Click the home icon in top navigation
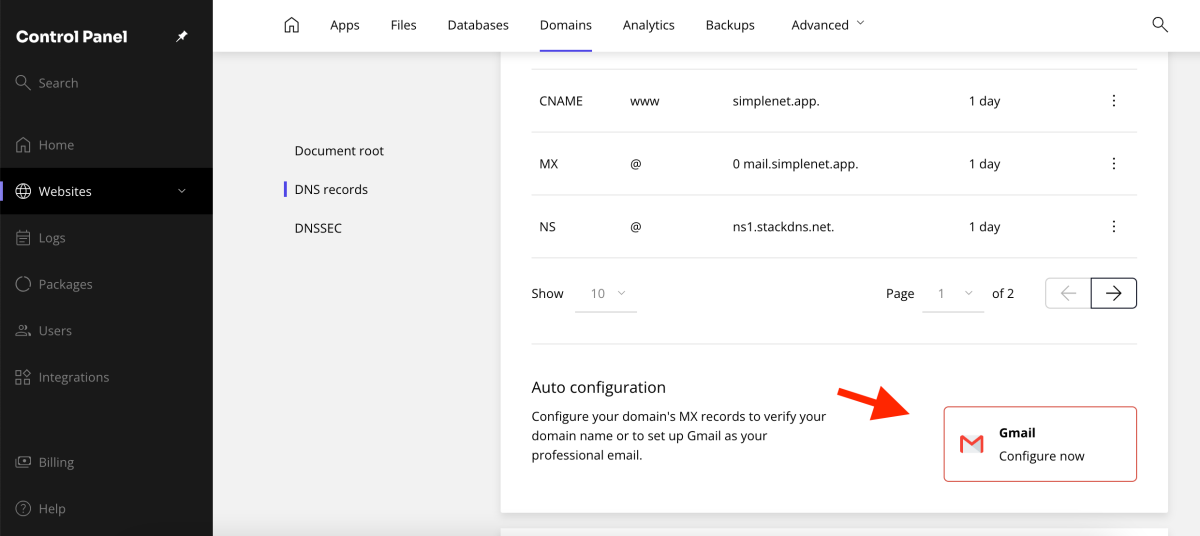 (x=292, y=25)
